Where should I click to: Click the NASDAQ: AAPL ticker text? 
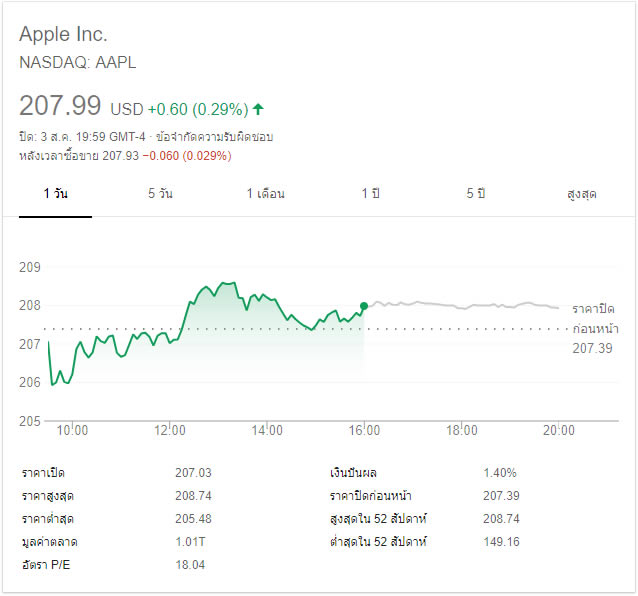(78, 62)
